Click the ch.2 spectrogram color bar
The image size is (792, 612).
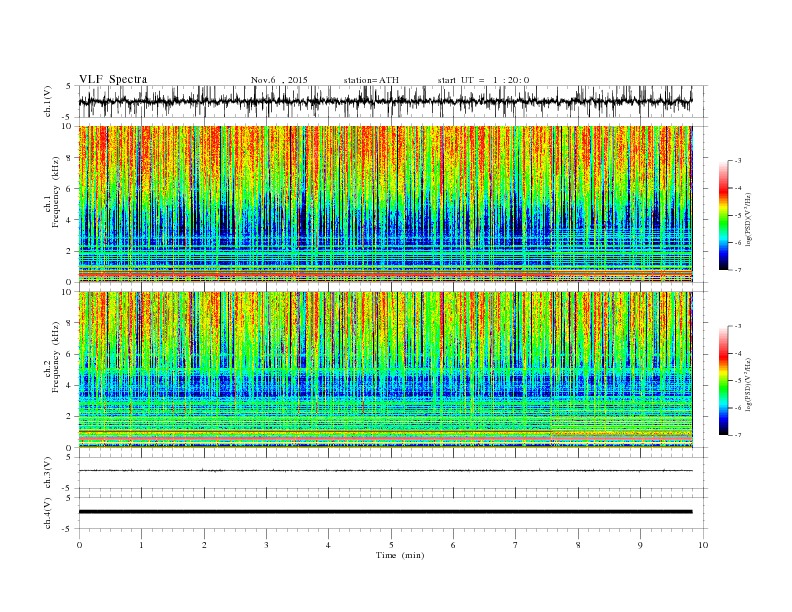click(723, 381)
